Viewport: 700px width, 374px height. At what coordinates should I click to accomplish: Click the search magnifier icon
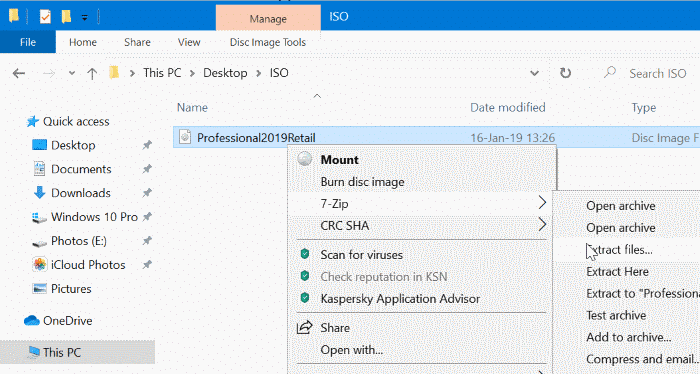610,72
